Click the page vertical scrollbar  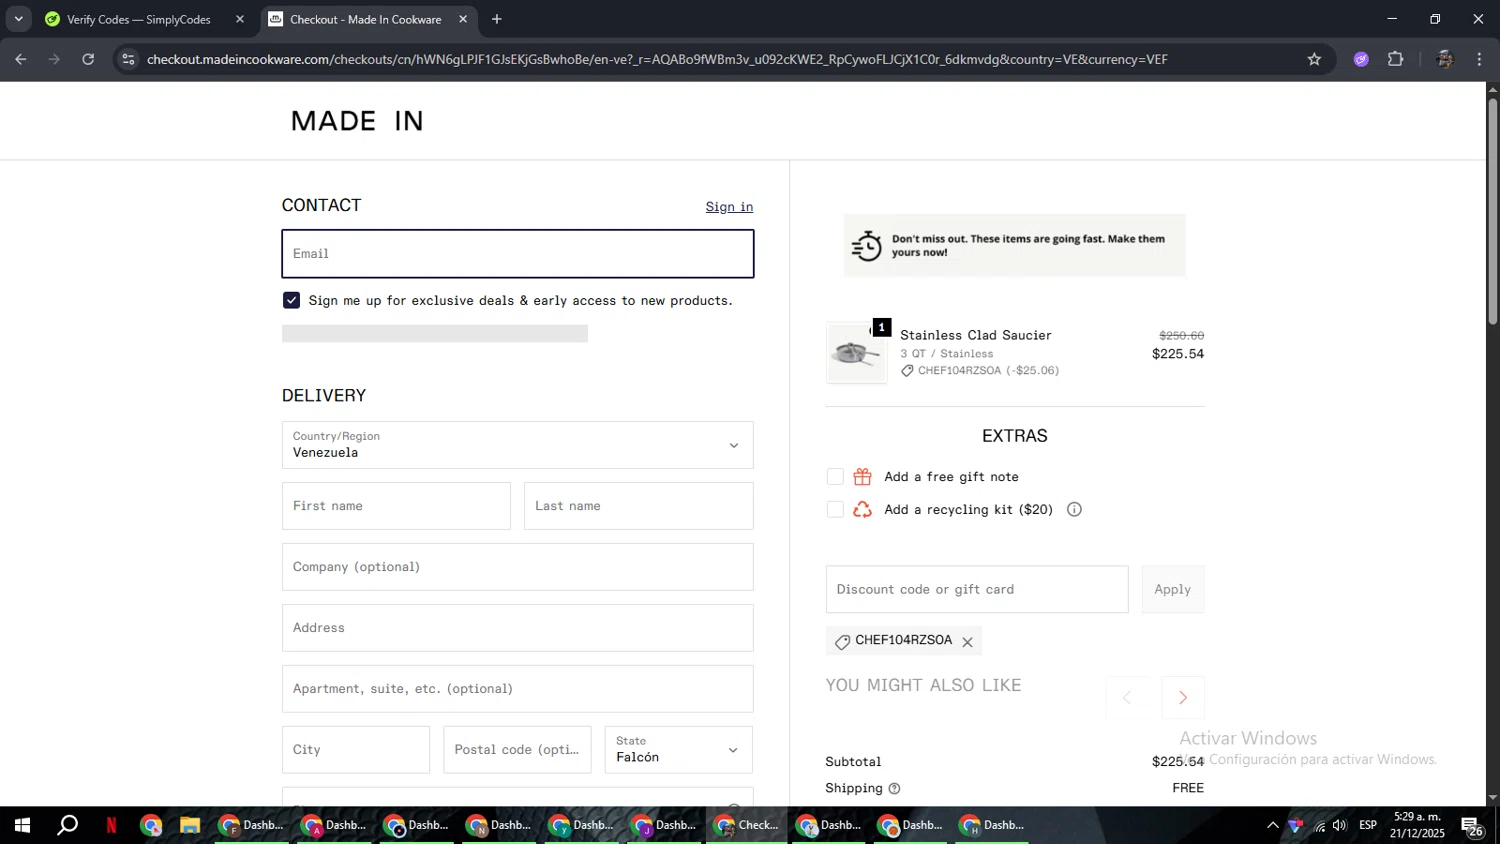1493,210
